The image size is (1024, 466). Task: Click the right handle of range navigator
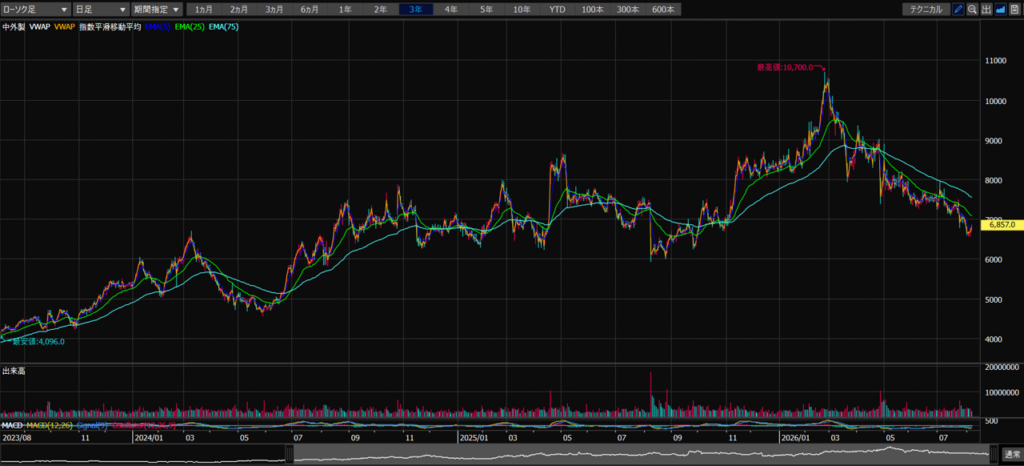994,454
